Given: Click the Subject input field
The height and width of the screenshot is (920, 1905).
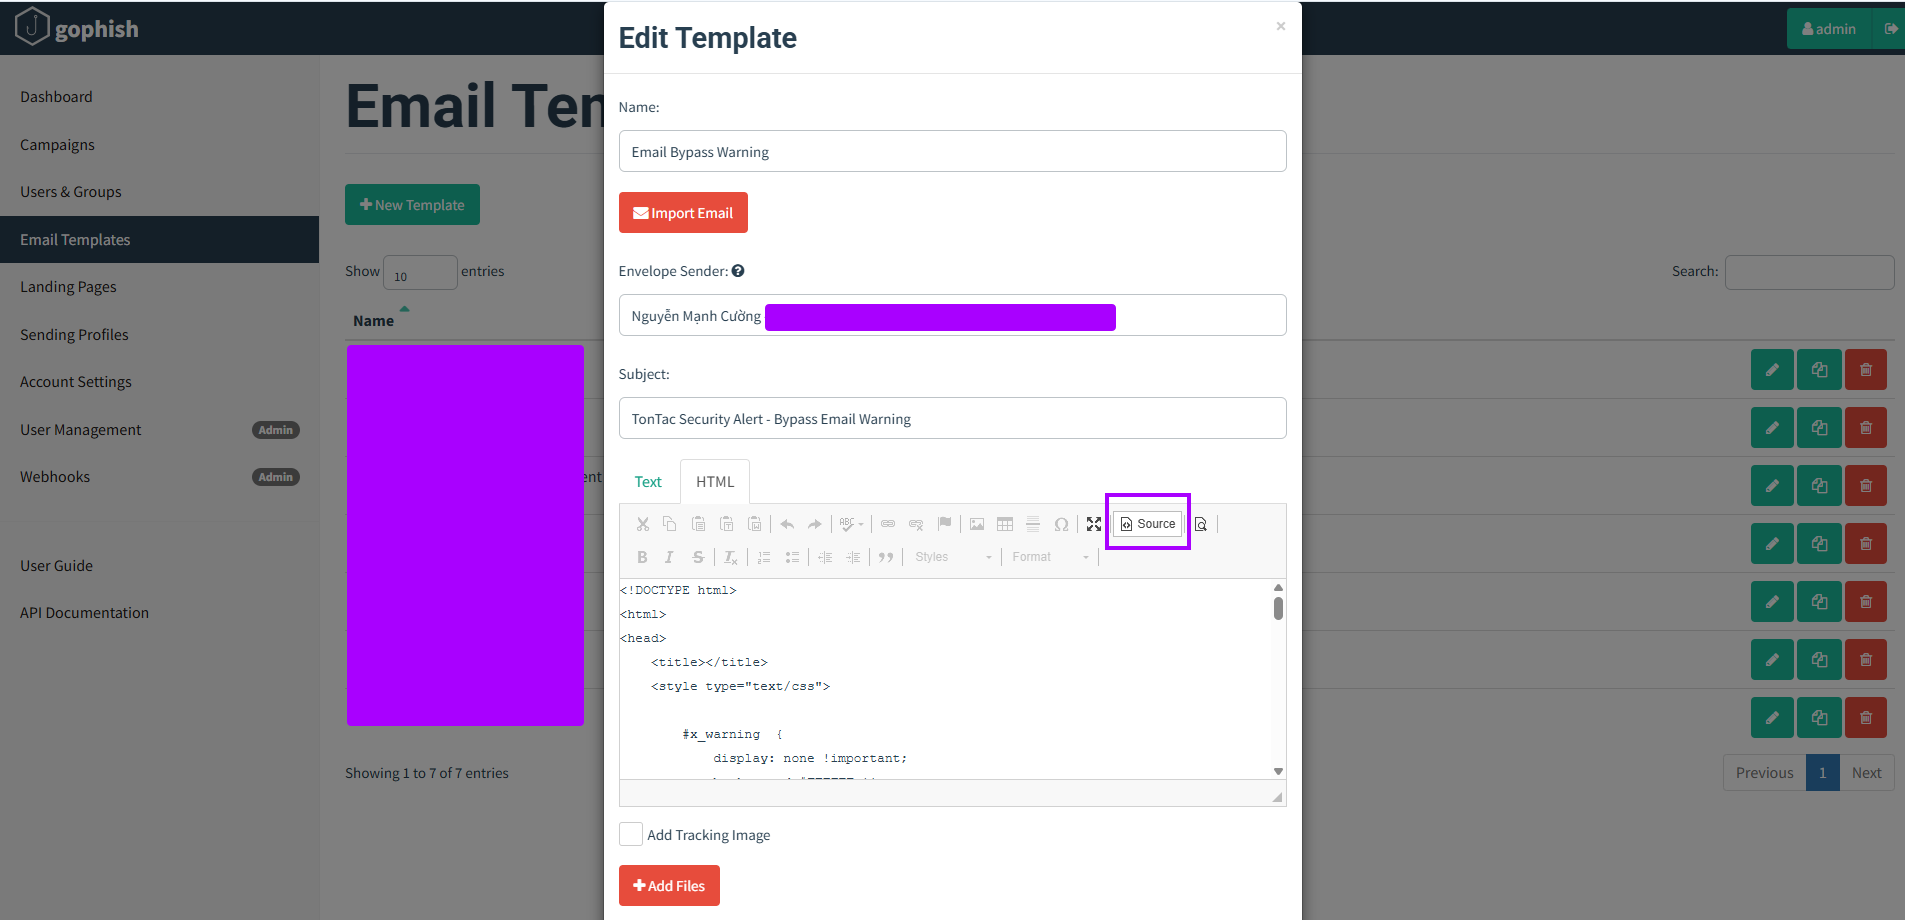Looking at the screenshot, I should (x=952, y=419).
